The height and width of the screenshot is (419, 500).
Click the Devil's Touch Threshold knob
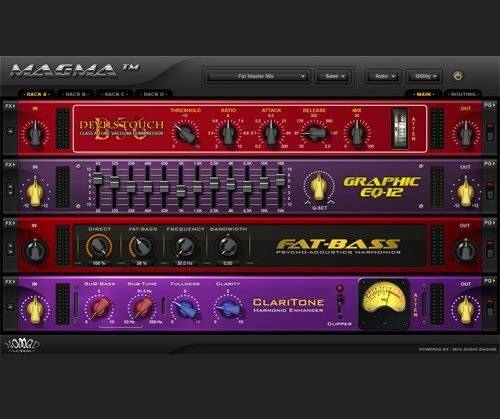(185, 133)
